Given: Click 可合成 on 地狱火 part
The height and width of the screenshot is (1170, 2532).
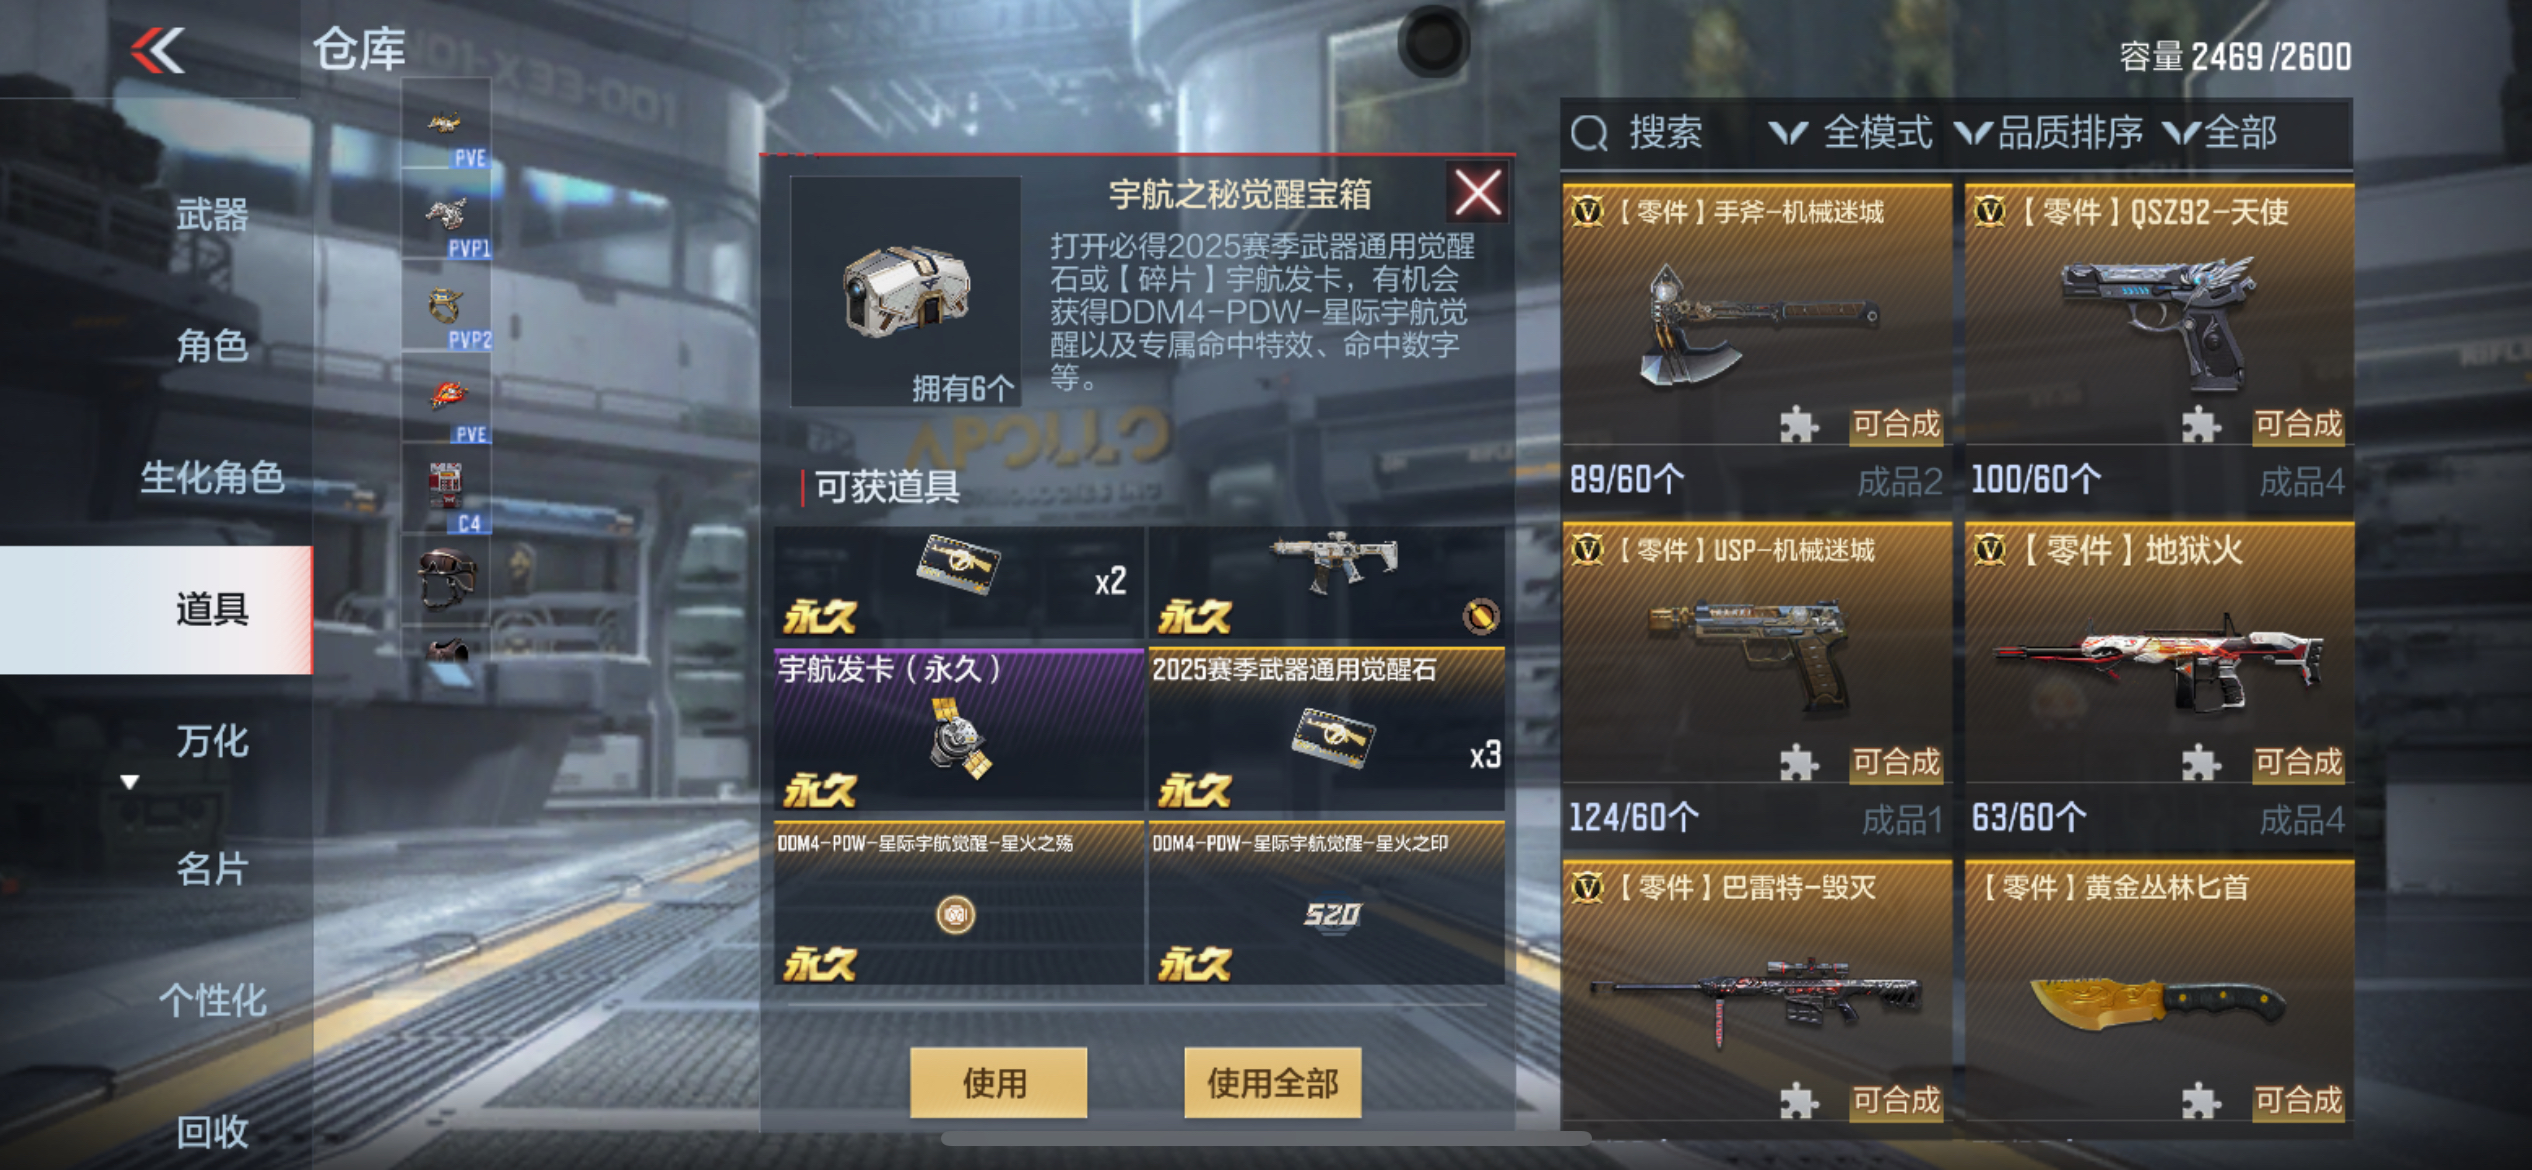Looking at the screenshot, I should 2297,763.
